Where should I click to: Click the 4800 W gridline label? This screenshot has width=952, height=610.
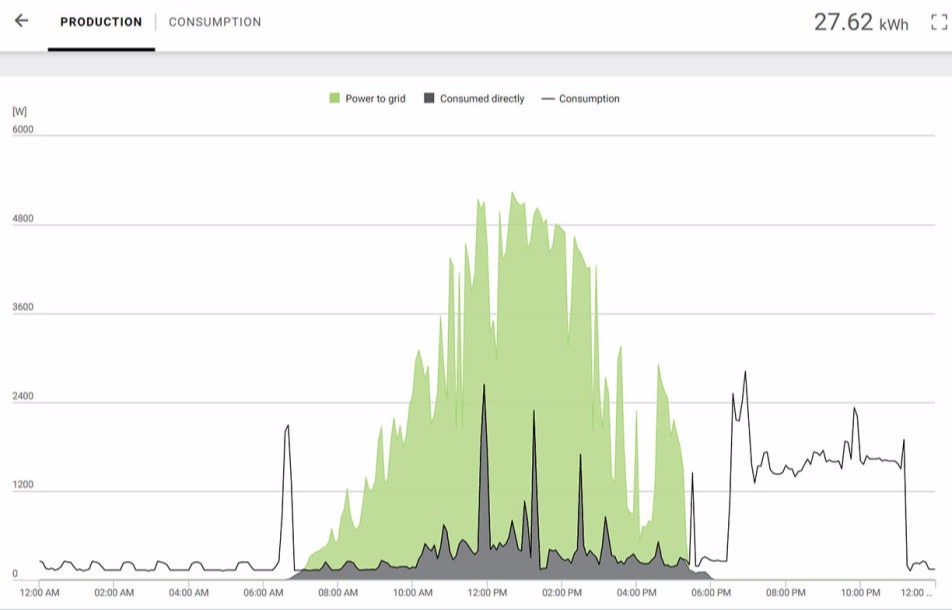(x=22, y=219)
